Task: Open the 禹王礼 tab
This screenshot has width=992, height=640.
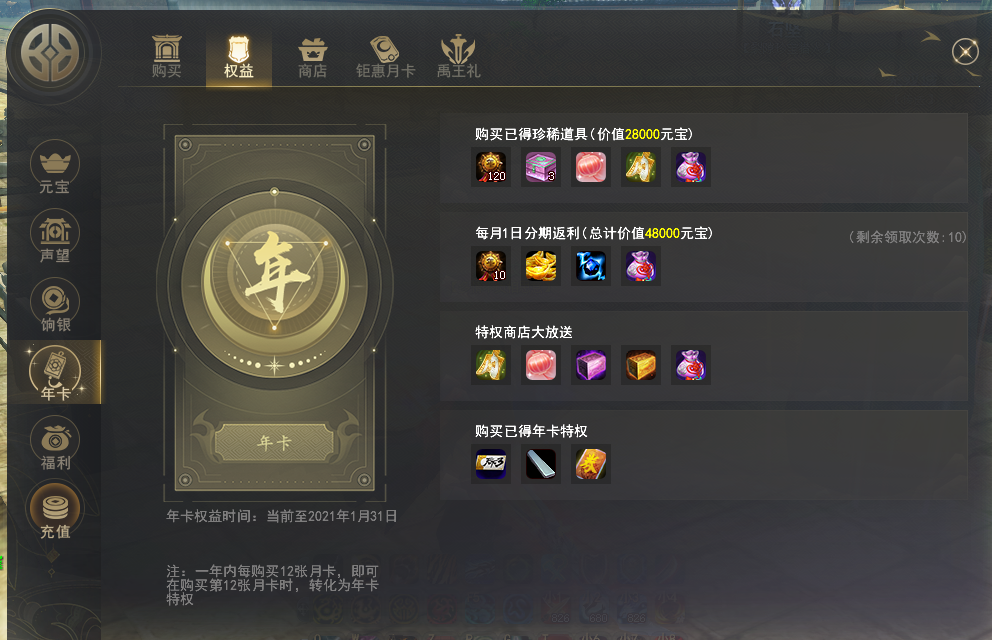Action: 459,57
